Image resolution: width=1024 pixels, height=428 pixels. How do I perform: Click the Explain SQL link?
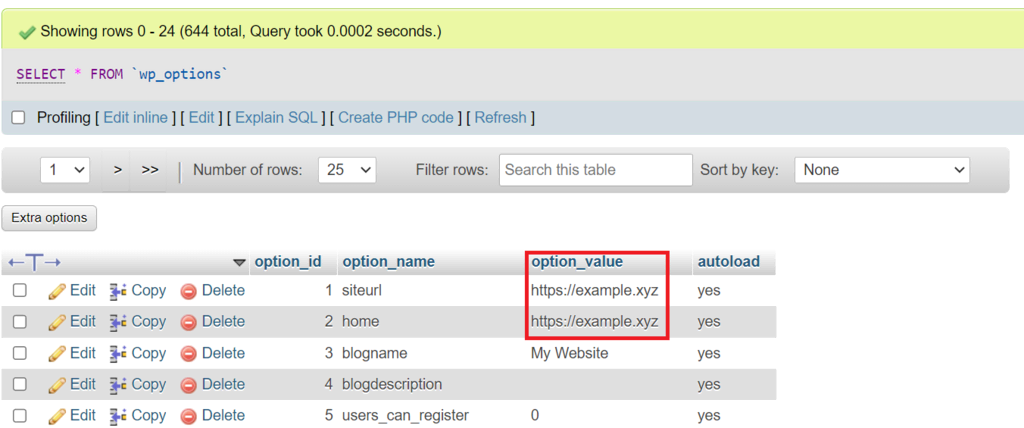click(x=275, y=118)
